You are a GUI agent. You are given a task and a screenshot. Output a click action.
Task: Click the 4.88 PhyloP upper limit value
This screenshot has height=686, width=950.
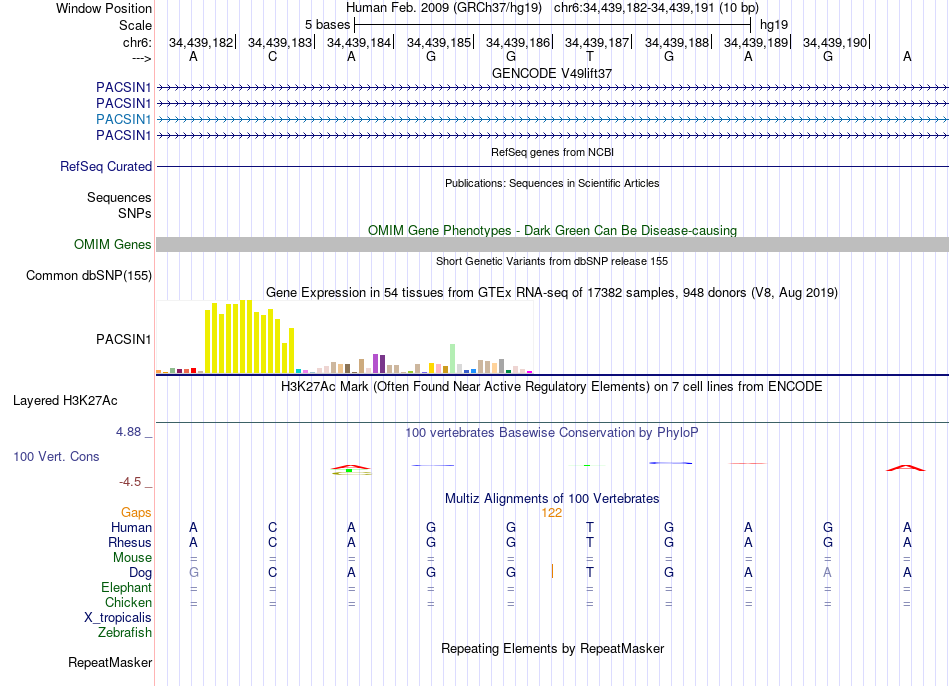click(128, 432)
